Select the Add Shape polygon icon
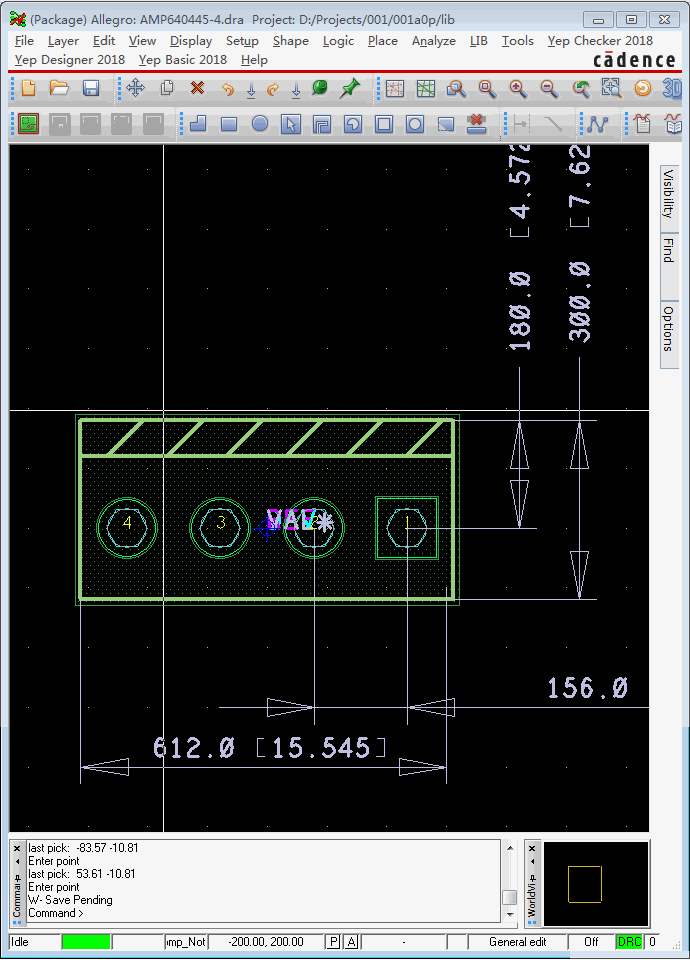 (x=198, y=124)
